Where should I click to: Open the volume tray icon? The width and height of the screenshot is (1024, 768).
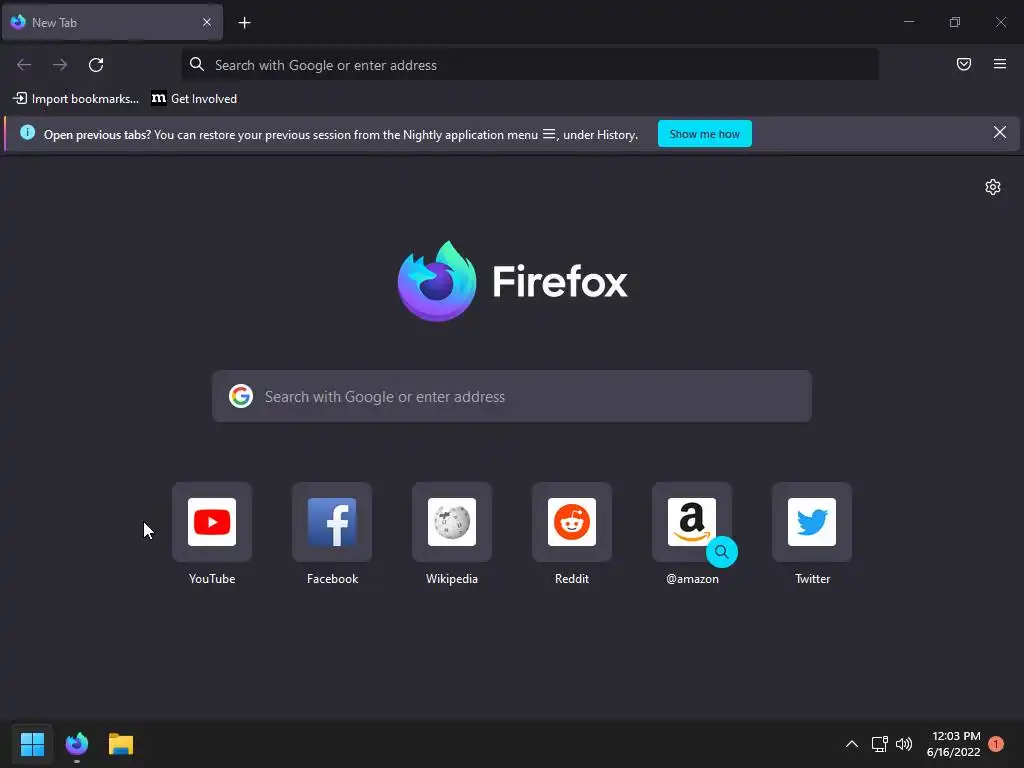(x=904, y=744)
